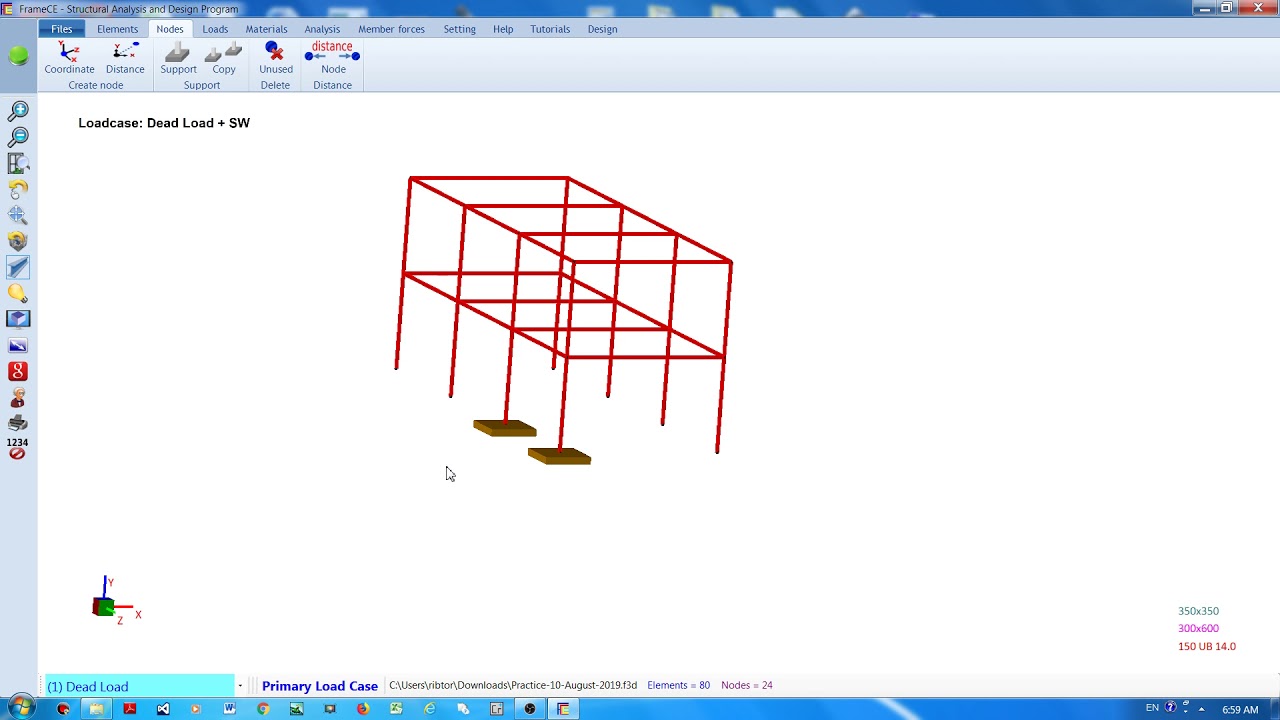Open Adobe Acrobat from the taskbar
Image resolution: width=1280 pixels, height=720 pixels.
[129, 709]
